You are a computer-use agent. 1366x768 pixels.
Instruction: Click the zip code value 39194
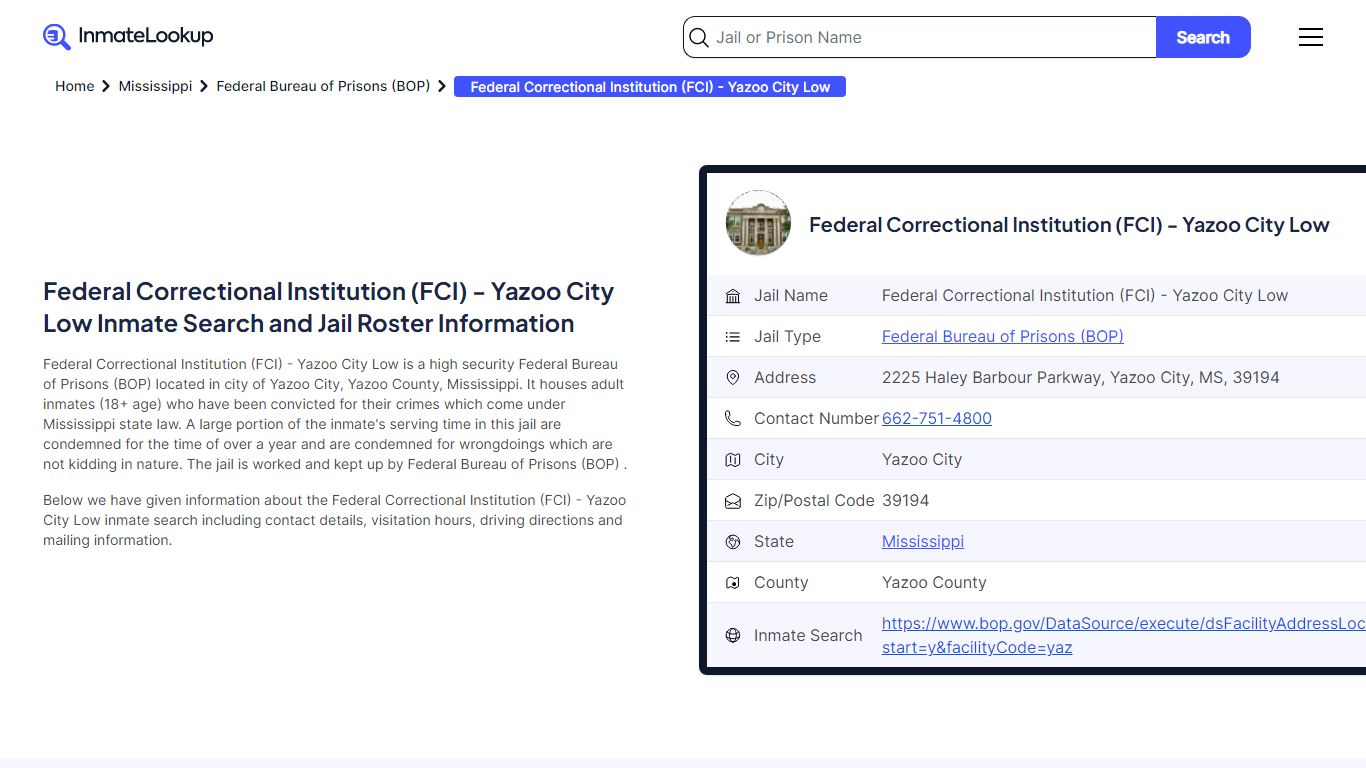906,501
